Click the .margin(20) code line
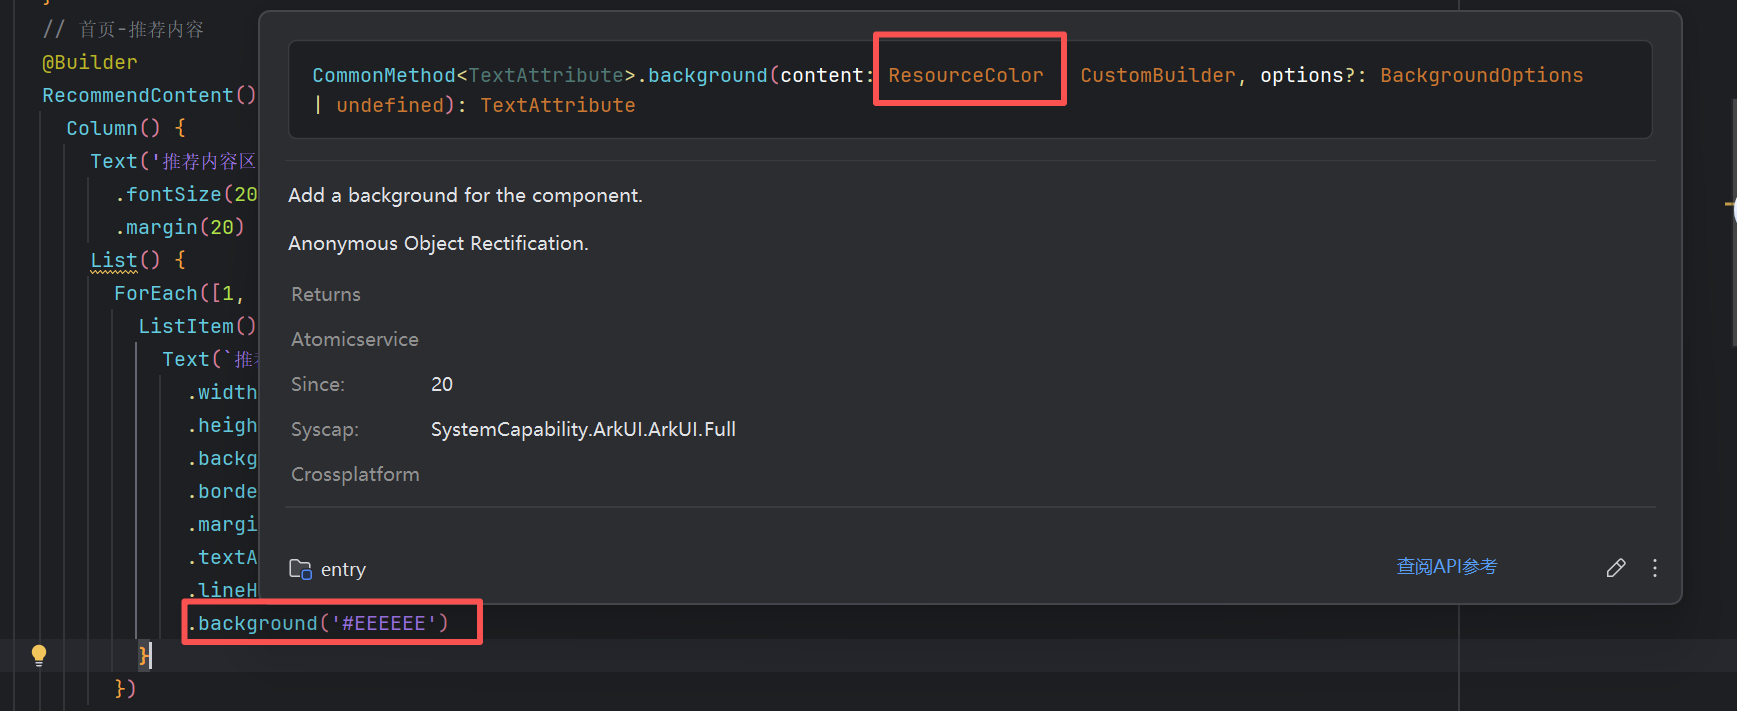The width and height of the screenshot is (1737, 711). 180,227
